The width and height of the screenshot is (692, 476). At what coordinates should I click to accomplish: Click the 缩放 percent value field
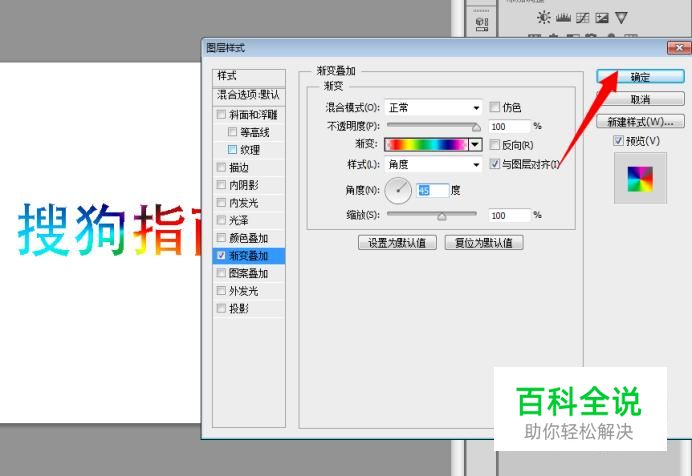point(509,215)
